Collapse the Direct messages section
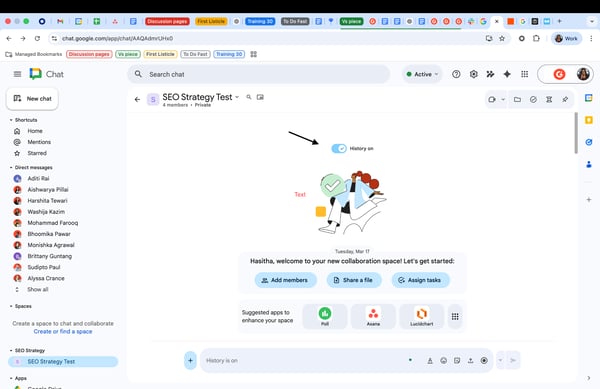600x389 pixels. (11, 168)
